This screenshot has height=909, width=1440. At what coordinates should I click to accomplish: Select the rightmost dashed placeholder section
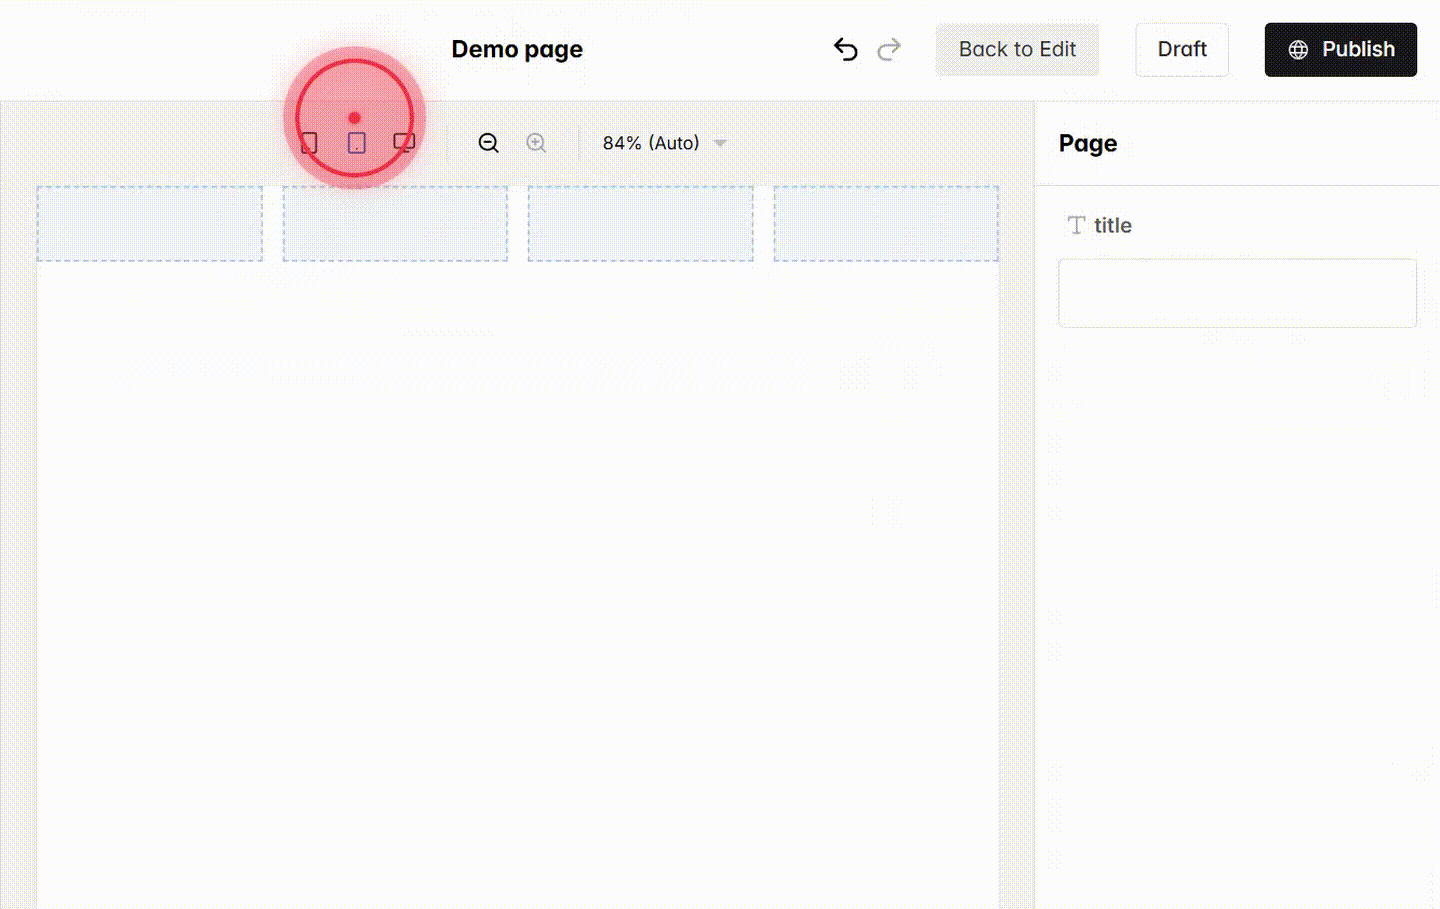click(886, 222)
